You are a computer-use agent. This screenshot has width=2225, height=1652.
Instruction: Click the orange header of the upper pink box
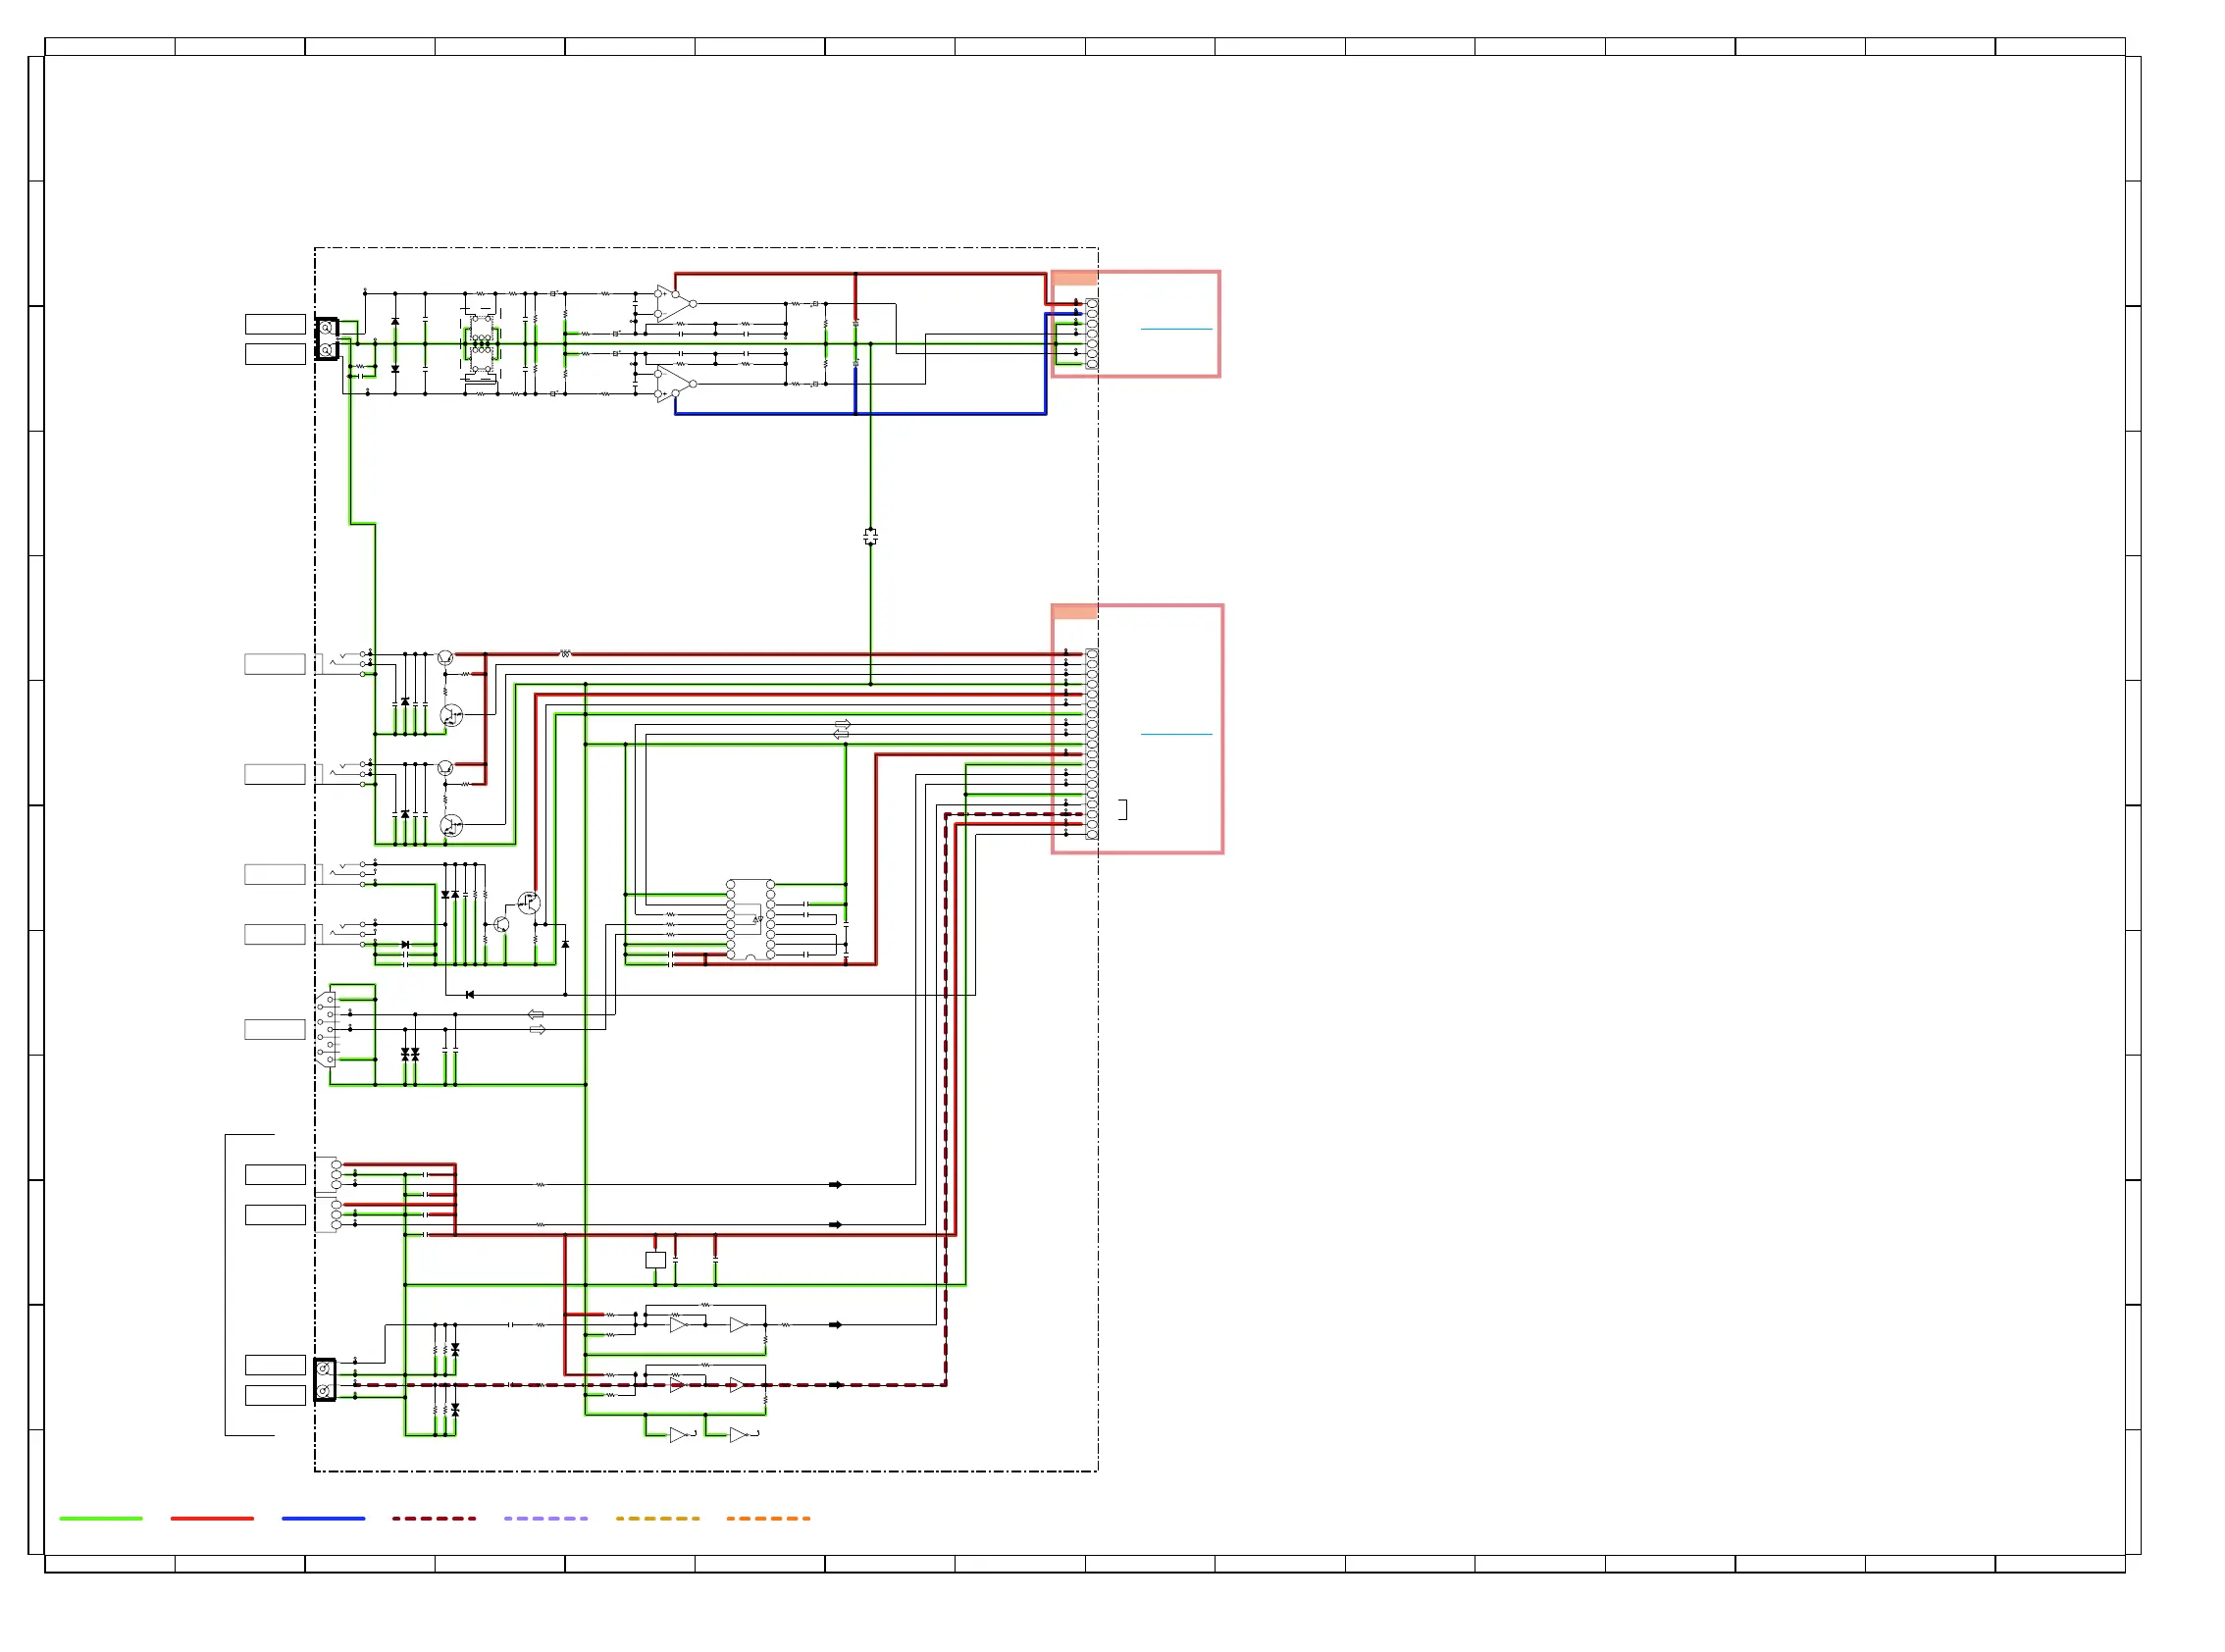[1075, 278]
